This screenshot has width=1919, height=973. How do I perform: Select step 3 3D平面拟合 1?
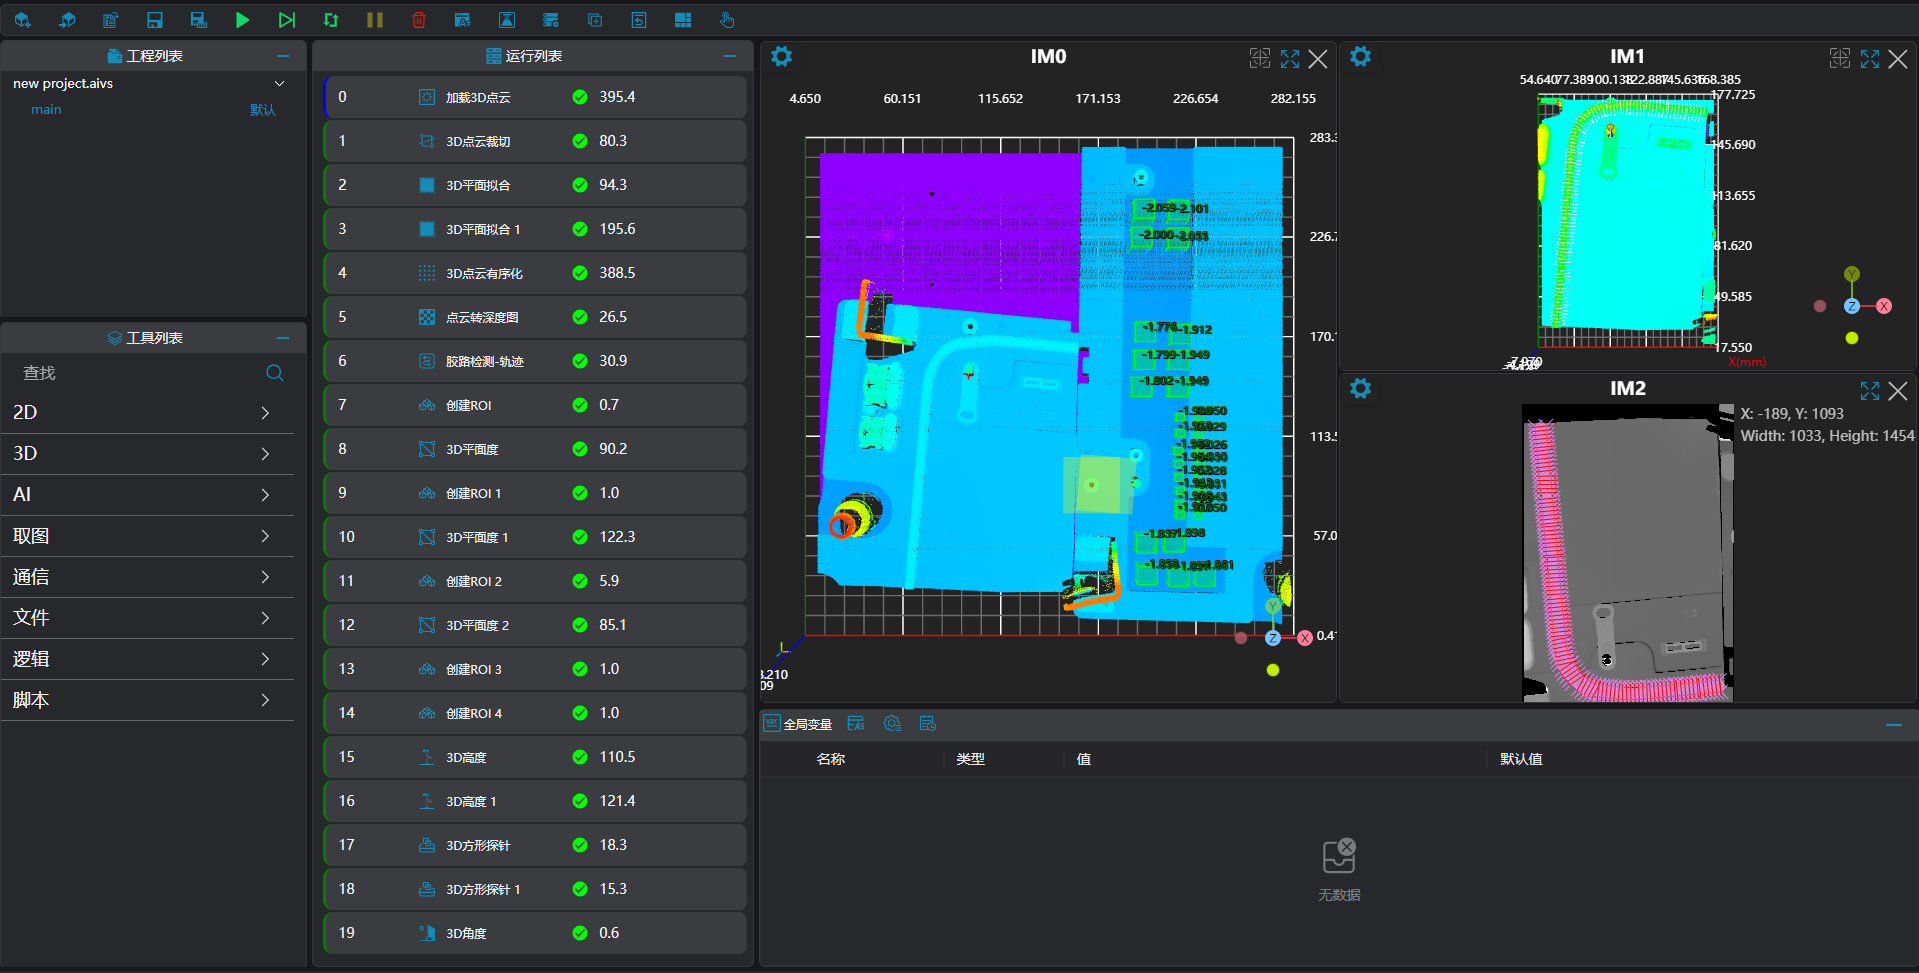tap(536, 229)
